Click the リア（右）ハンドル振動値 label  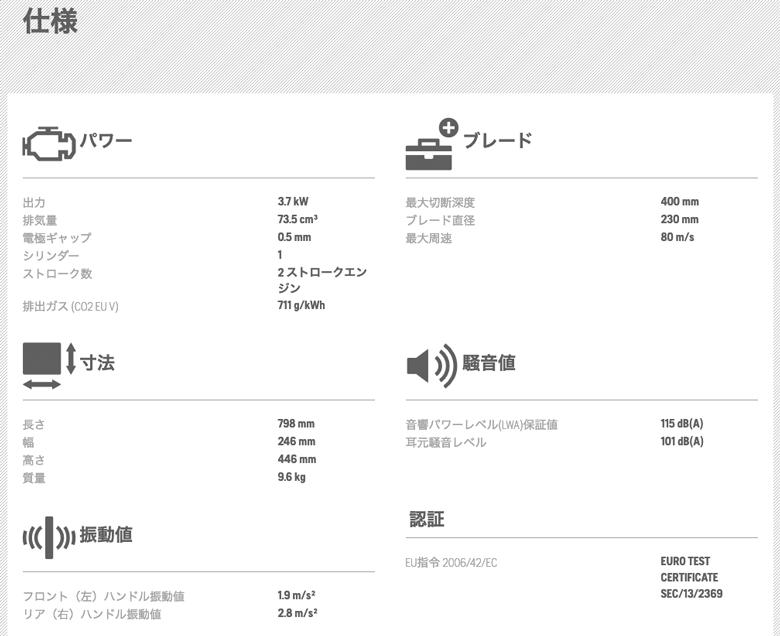pos(92,614)
